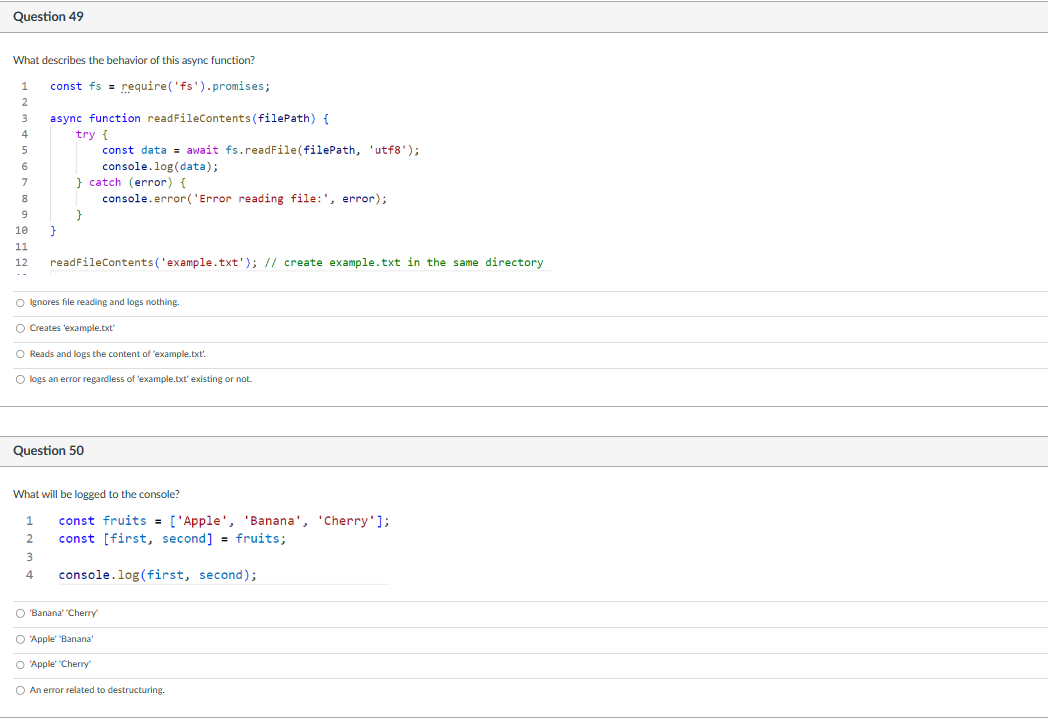Click 'What describes the behavior of this async function?'
The image size is (1048, 728).
coord(134,60)
